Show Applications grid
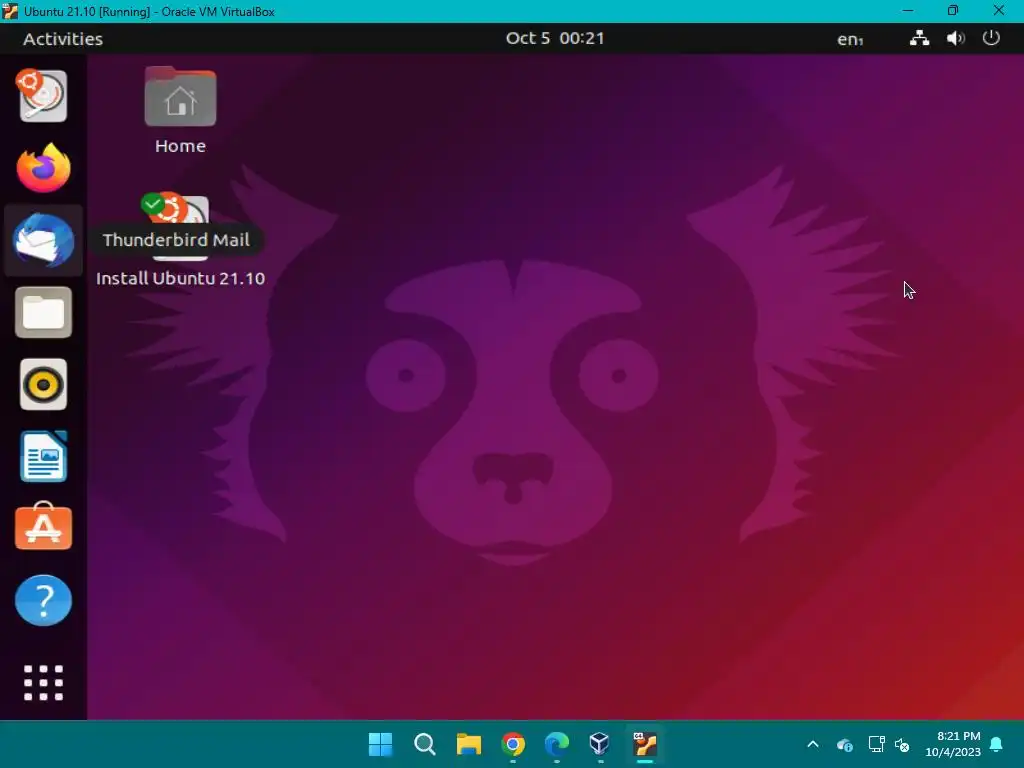This screenshot has height=768, width=1024. pos(43,682)
